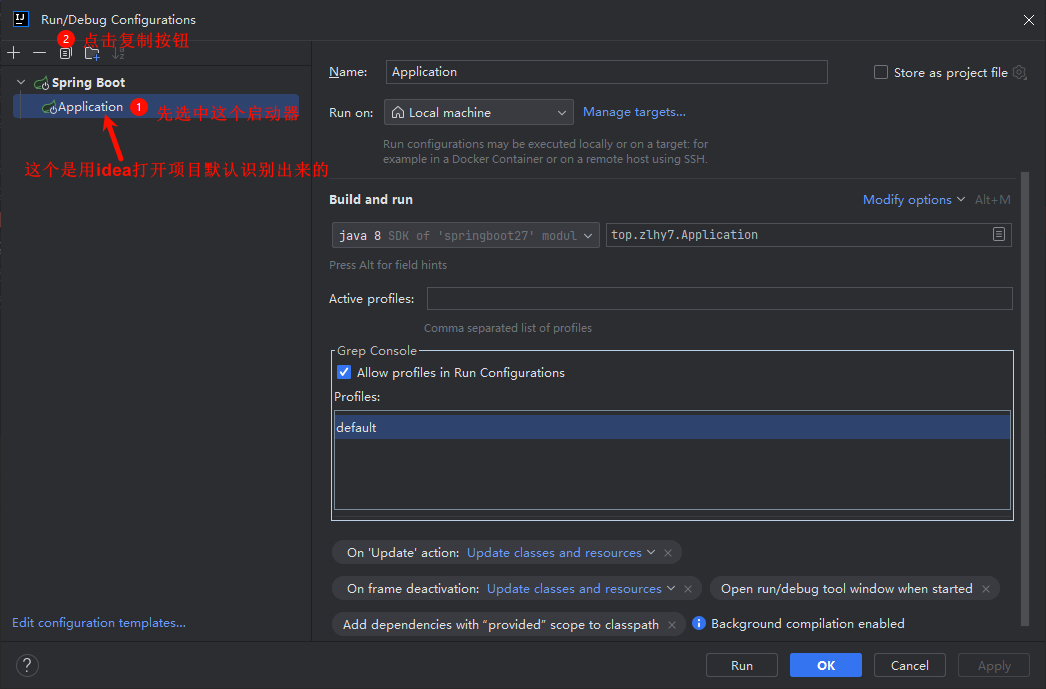
Task: Click the Copy Configuration icon
Action: point(66,53)
